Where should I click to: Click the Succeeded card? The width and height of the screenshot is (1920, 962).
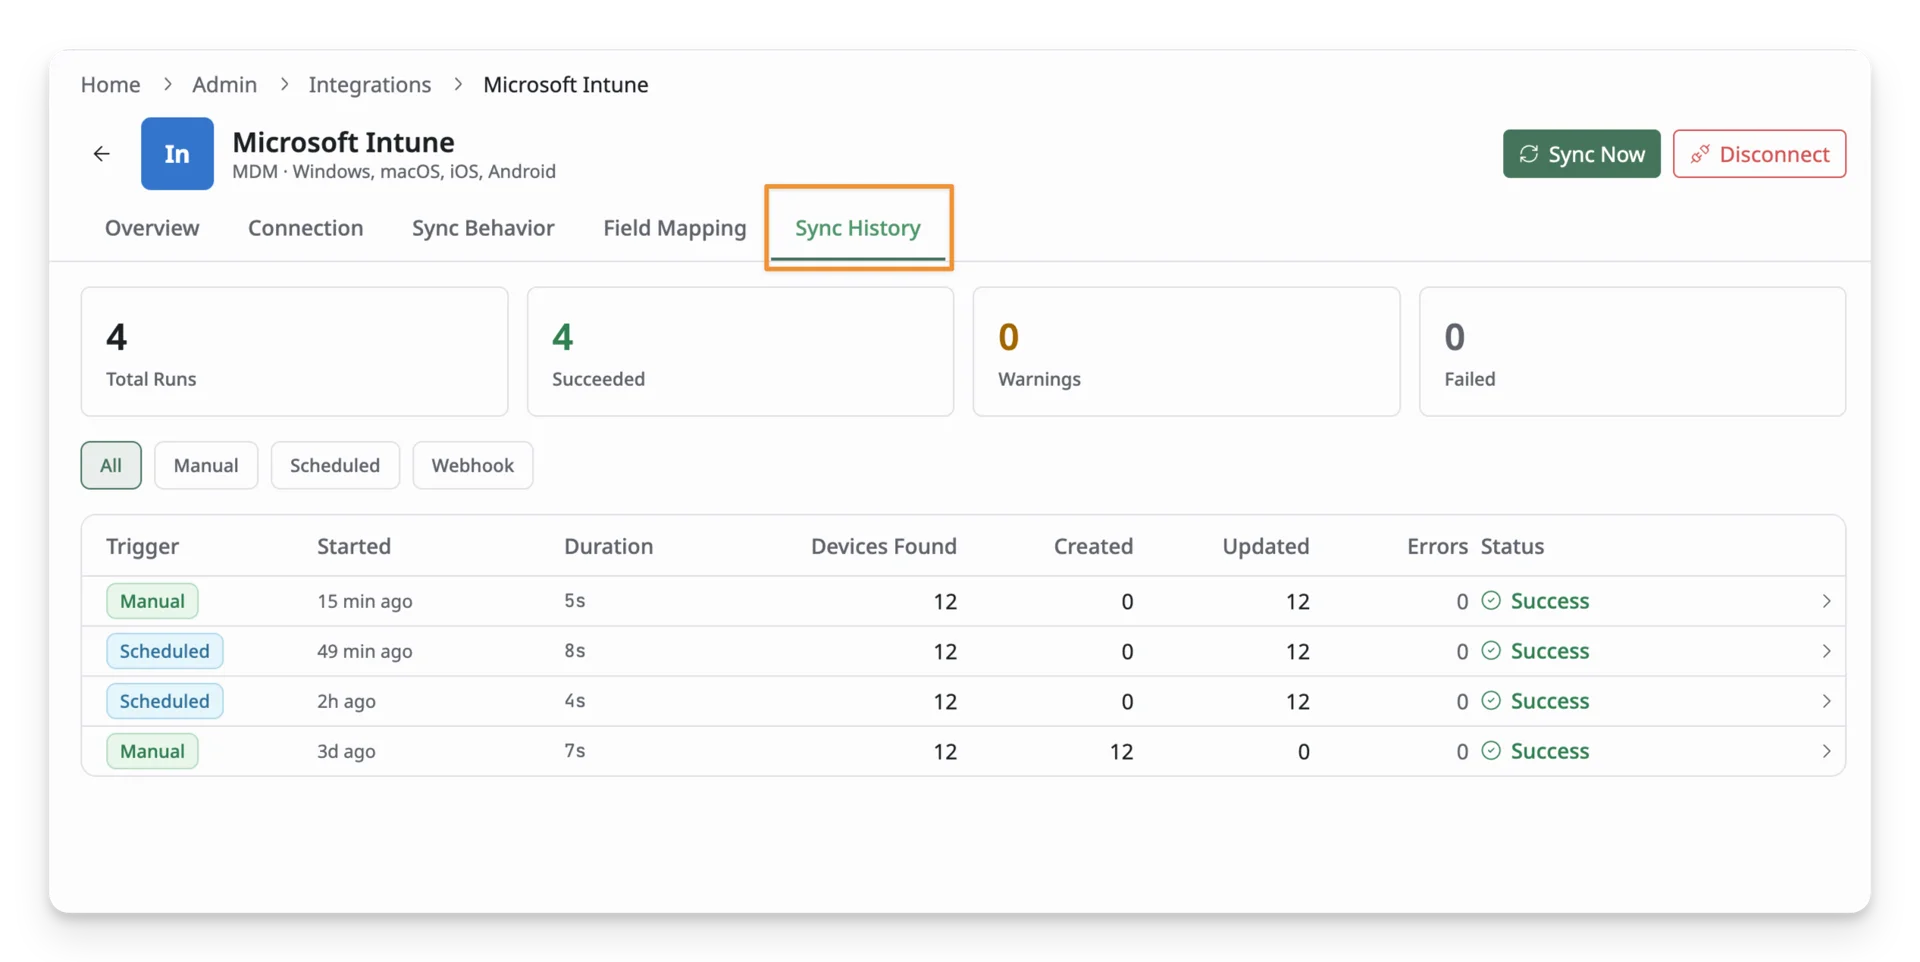(740, 352)
